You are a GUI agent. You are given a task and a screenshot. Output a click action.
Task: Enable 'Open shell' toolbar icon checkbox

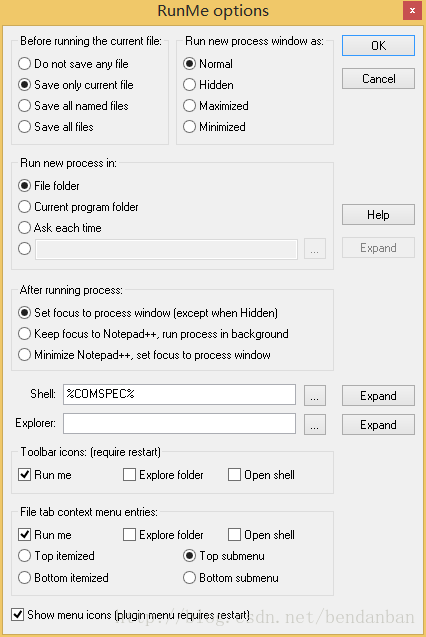tap(262, 474)
